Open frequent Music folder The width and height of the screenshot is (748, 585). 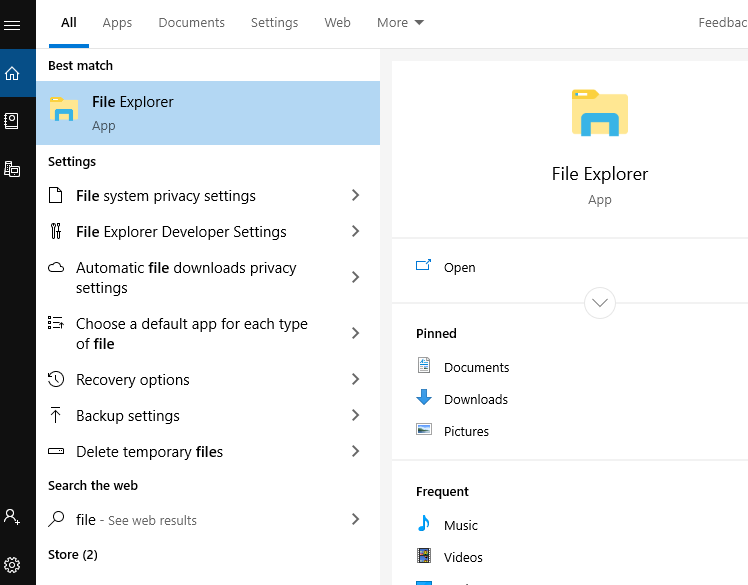460,525
